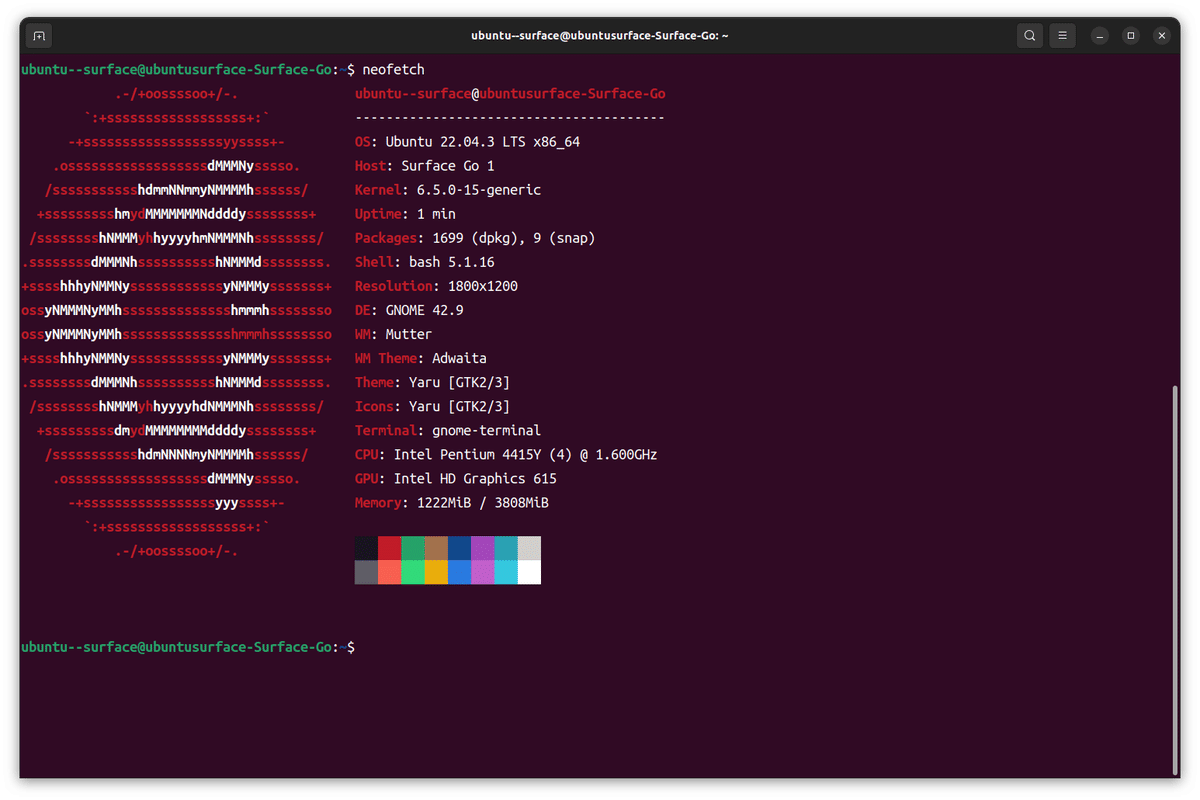Click the 'CPU: Intel Pentium 4415Y' line
Screen dimensions: 1200x800
[506, 454]
